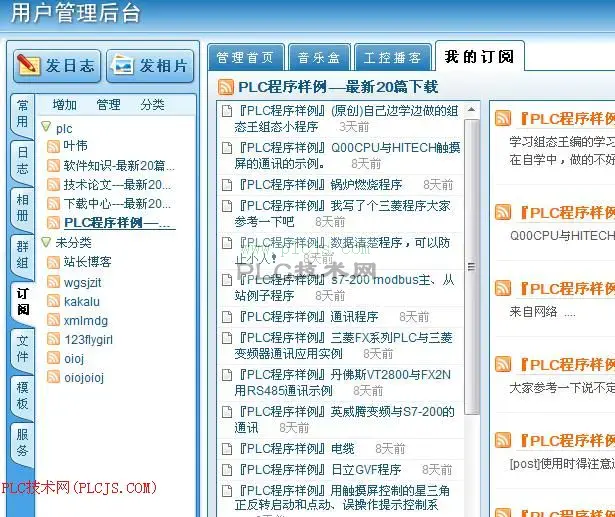Viewport: 615px width, 517px height.
Task: Click RSS icon of article summary 来自网络
Action: tap(503, 288)
